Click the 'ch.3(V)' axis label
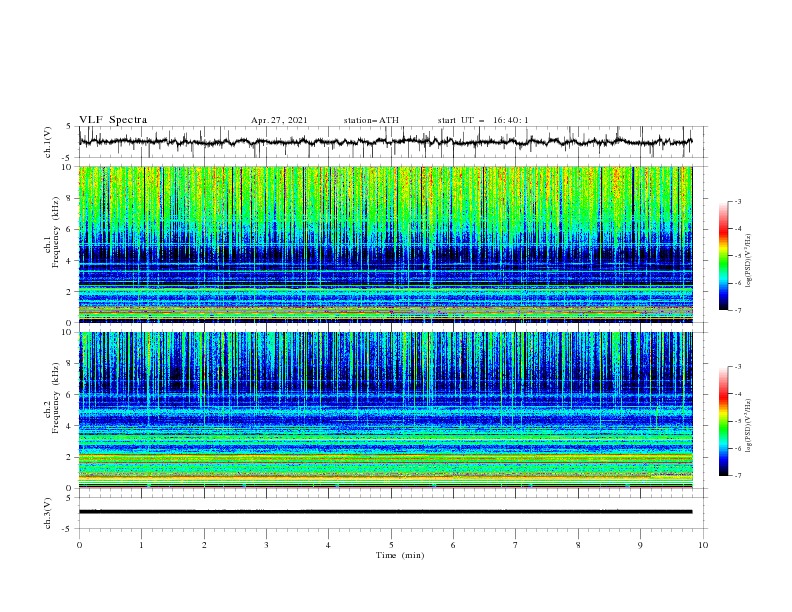Image resolution: width=792 pixels, height=612 pixels. point(47,513)
